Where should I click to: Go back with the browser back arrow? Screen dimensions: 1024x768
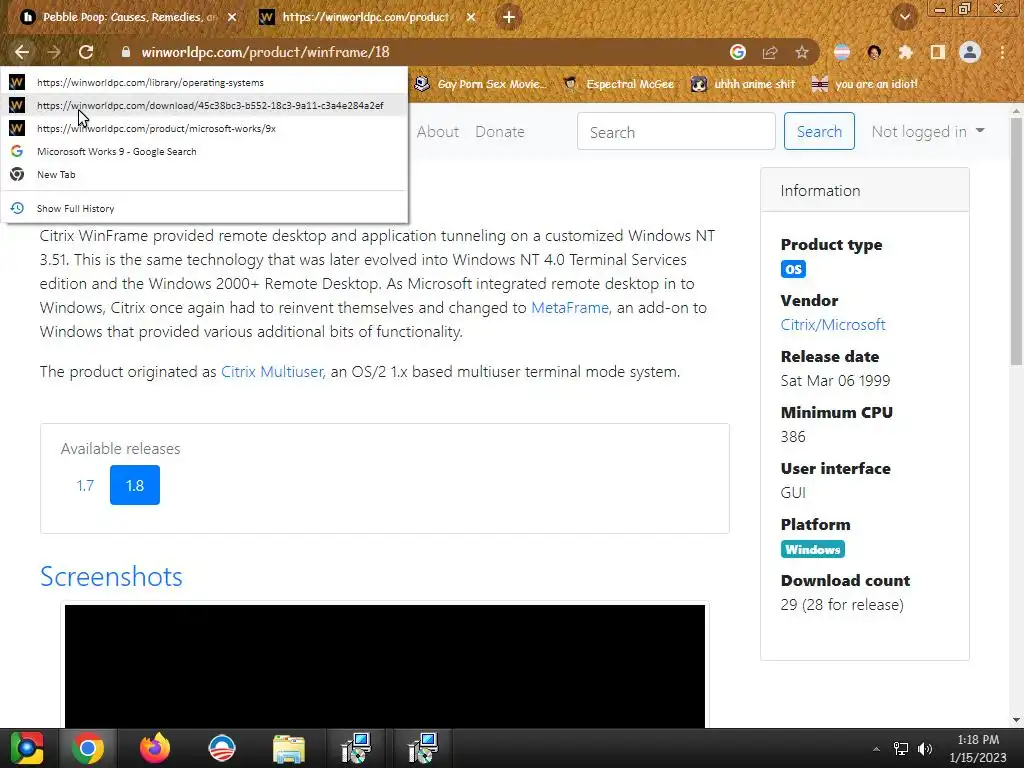22,52
